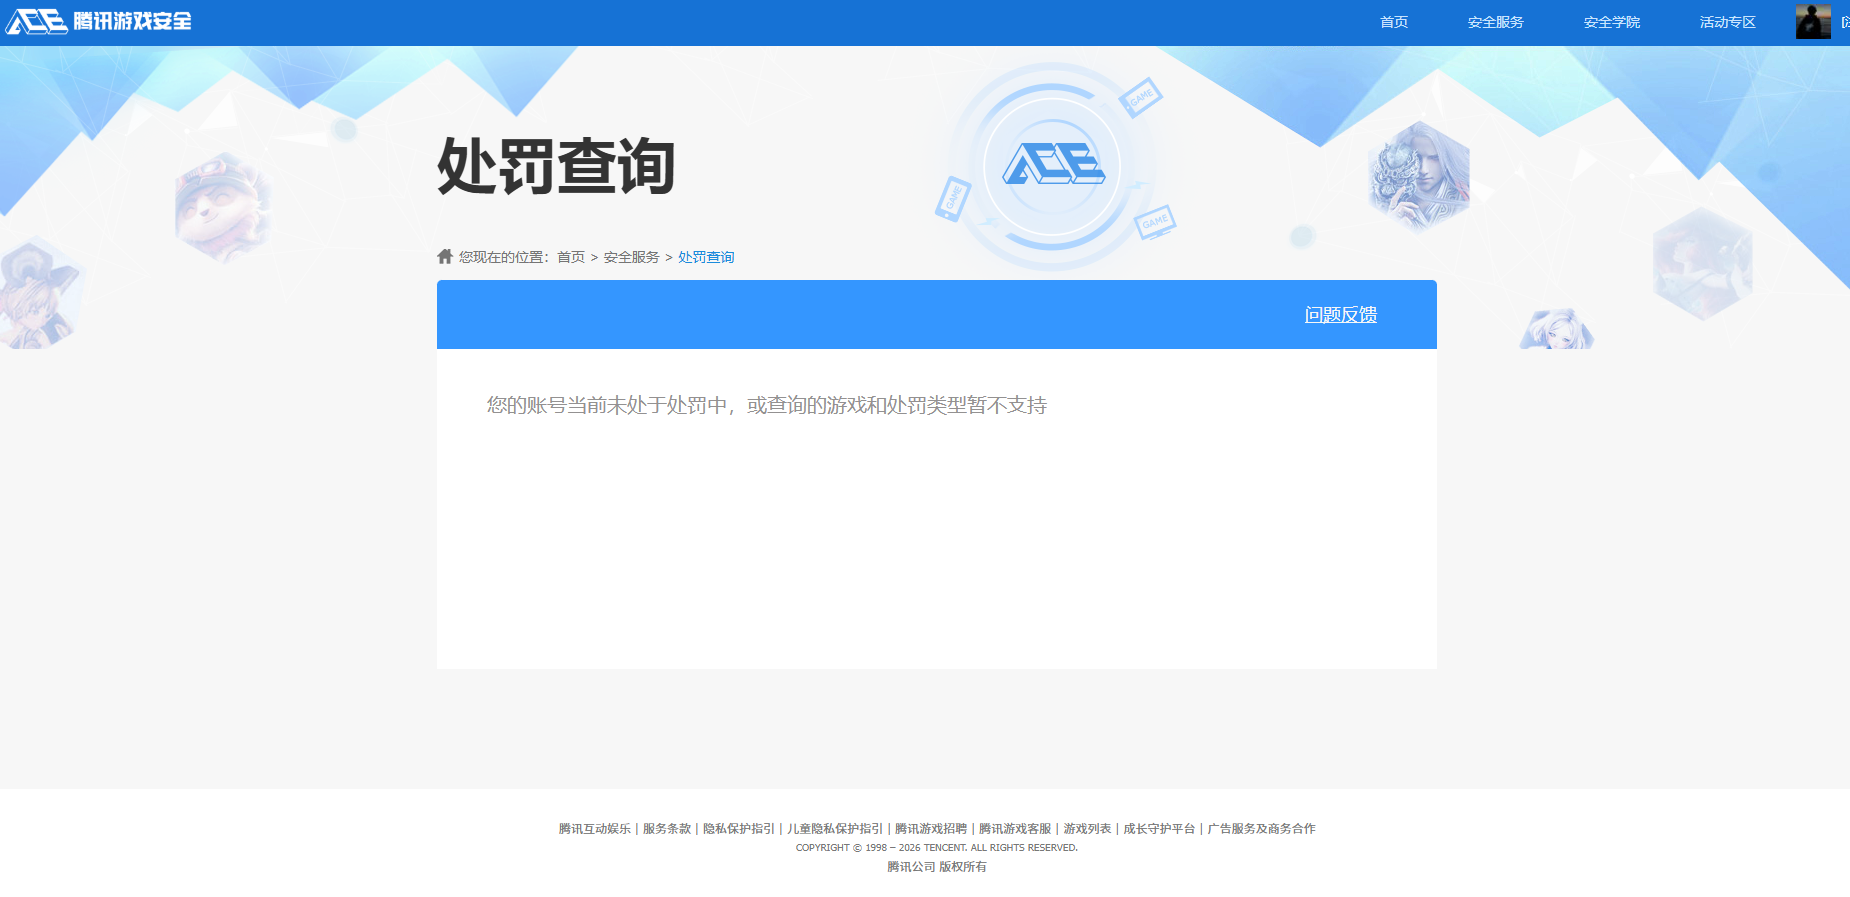Open the 首页 navigation menu item
The width and height of the screenshot is (1850, 897).
point(1394,22)
